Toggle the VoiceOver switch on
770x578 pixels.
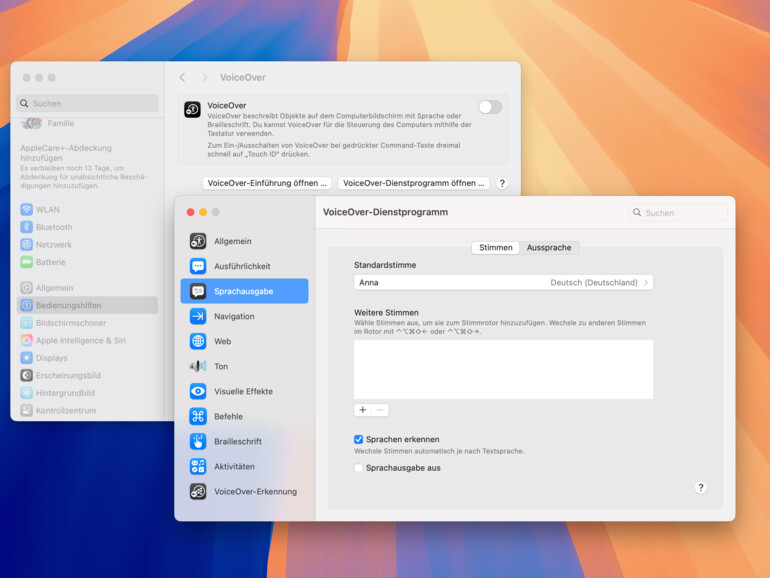[x=489, y=107]
